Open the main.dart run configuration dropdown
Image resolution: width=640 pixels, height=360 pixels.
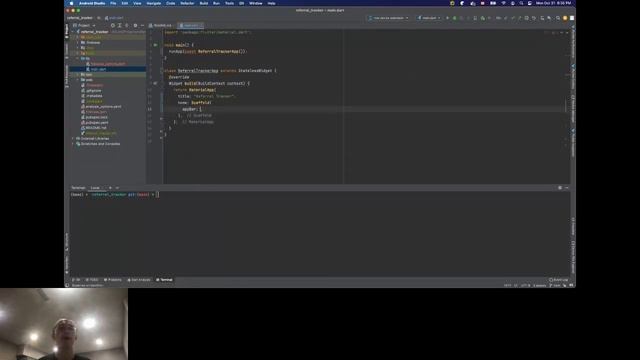tap(429, 18)
